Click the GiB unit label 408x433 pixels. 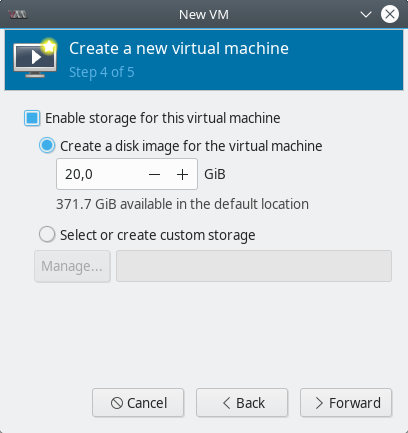[x=215, y=174]
